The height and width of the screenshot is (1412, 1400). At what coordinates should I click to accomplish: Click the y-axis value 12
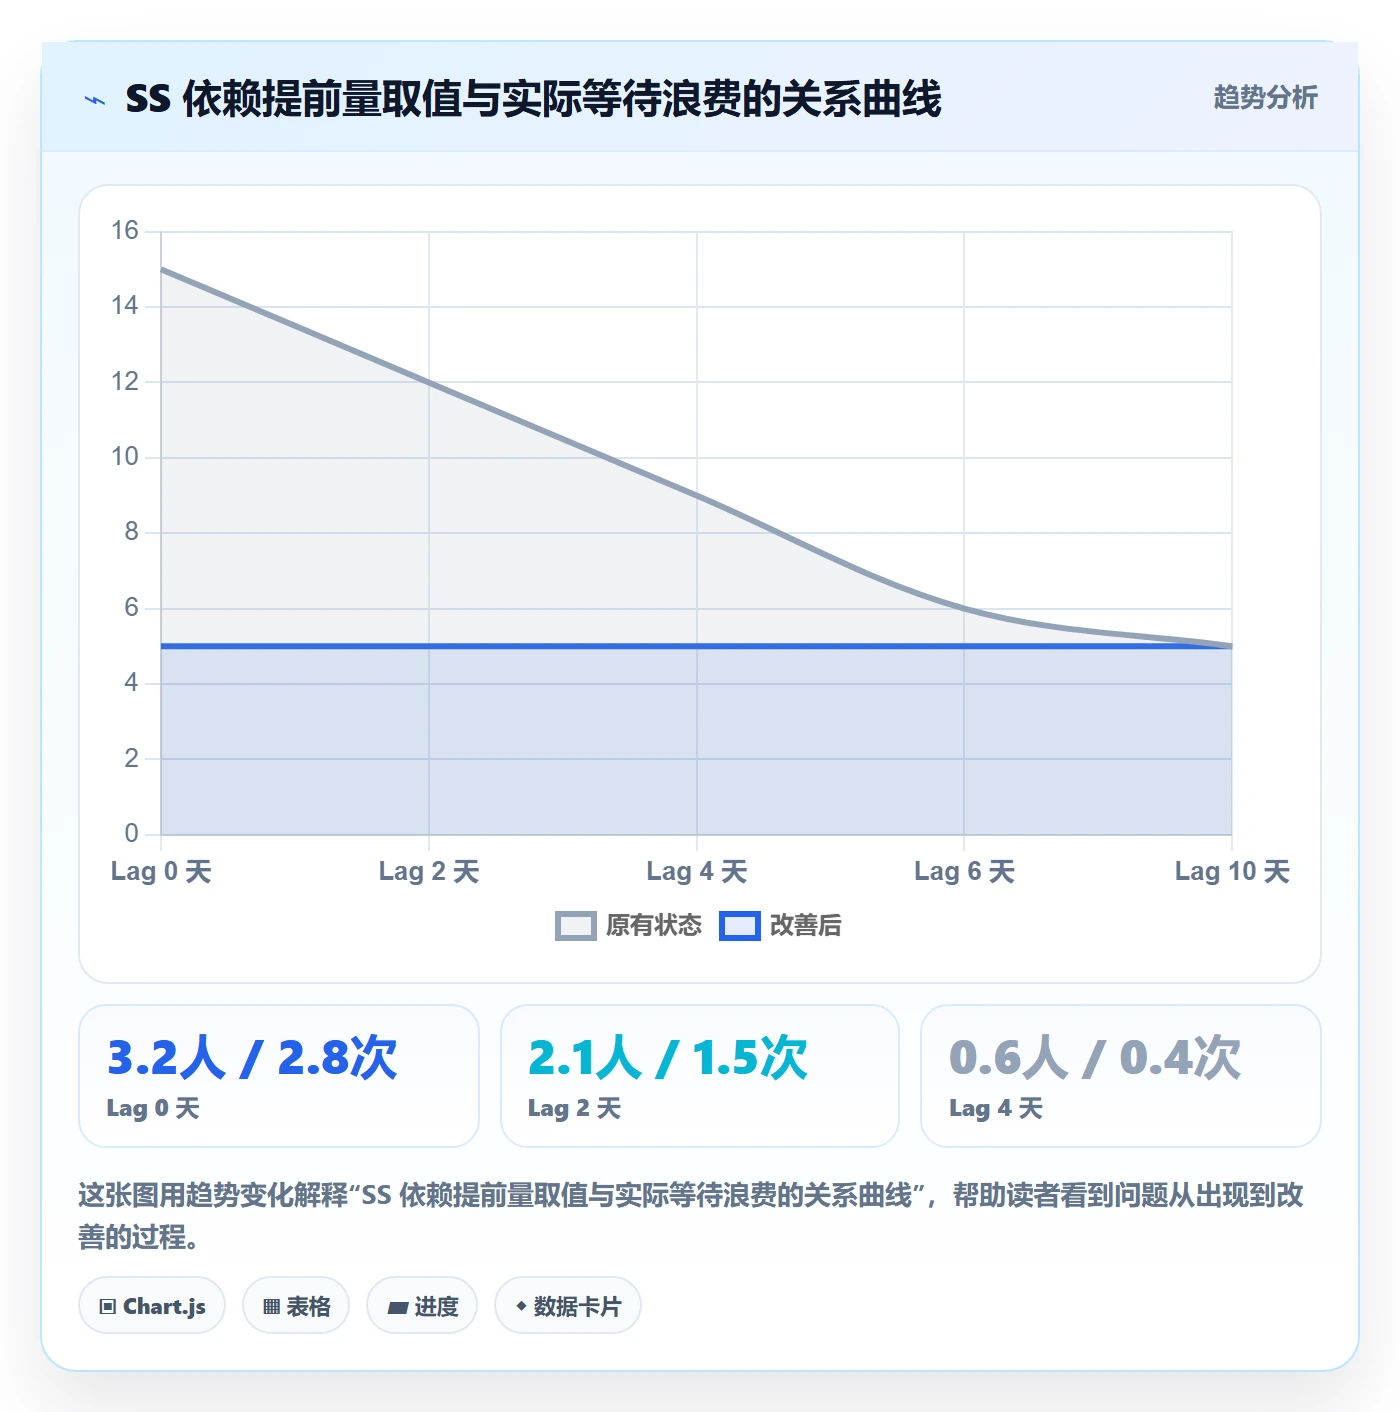pos(125,382)
